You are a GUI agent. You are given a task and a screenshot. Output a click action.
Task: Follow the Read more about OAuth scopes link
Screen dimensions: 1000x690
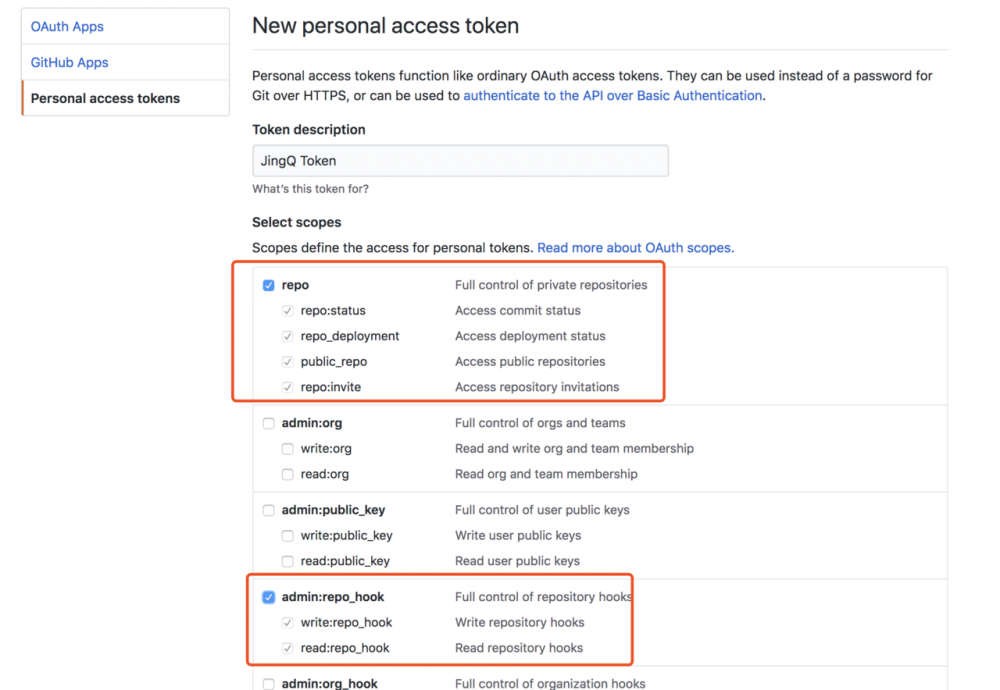click(635, 248)
